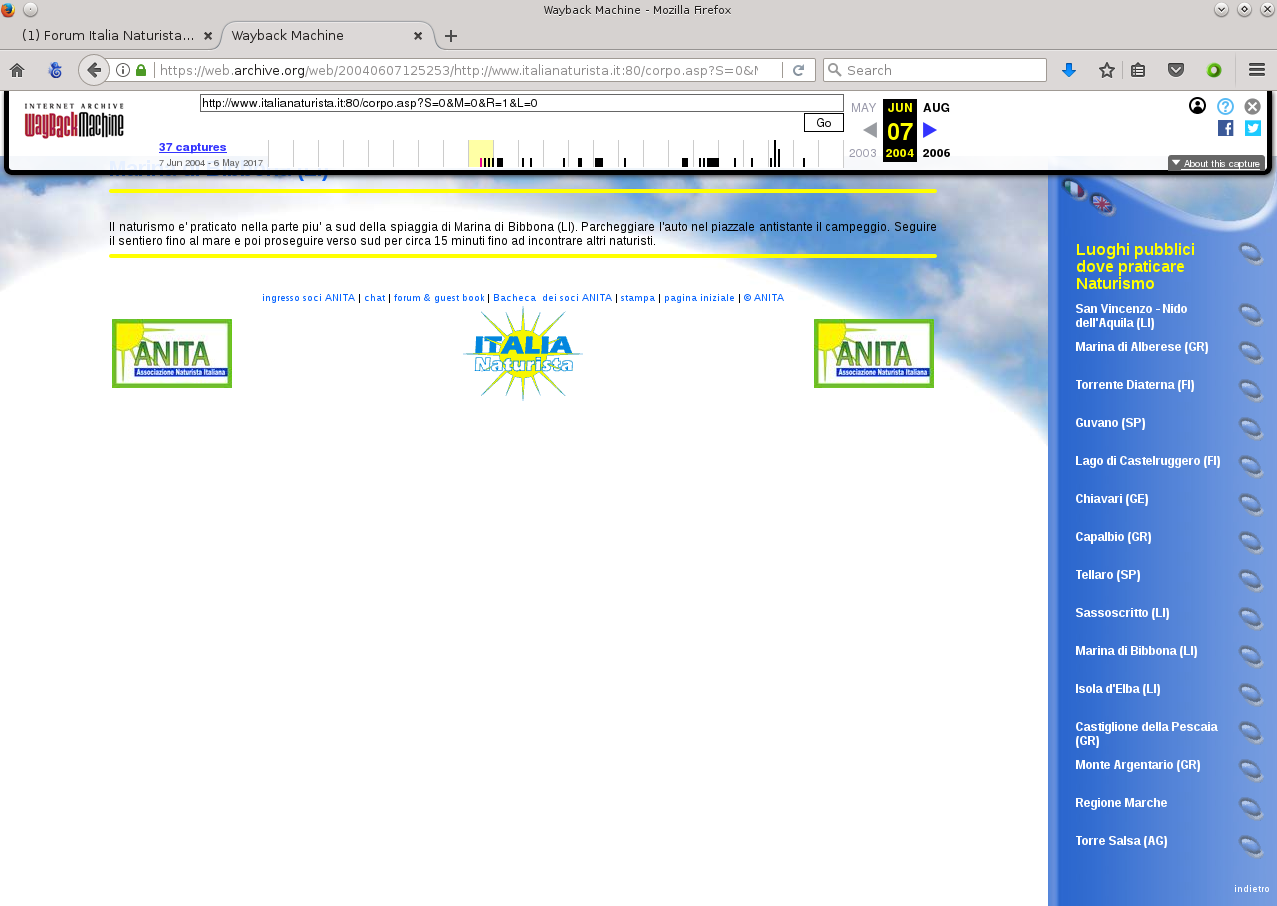The width and height of the screenshot is (1277, 906).
Task: Reload the page with the refresh icon
Action: [x=798, y=70]
